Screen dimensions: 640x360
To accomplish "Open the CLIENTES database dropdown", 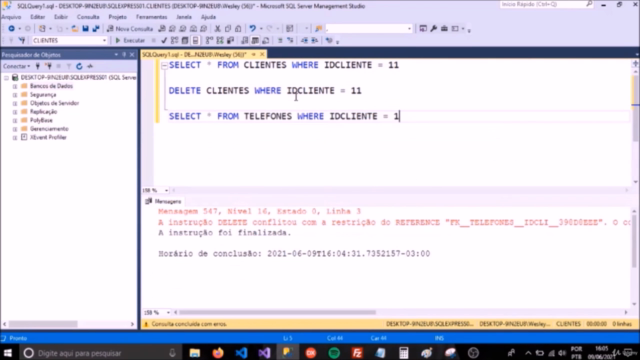I will pyautogui.click(x=104, y=40).
